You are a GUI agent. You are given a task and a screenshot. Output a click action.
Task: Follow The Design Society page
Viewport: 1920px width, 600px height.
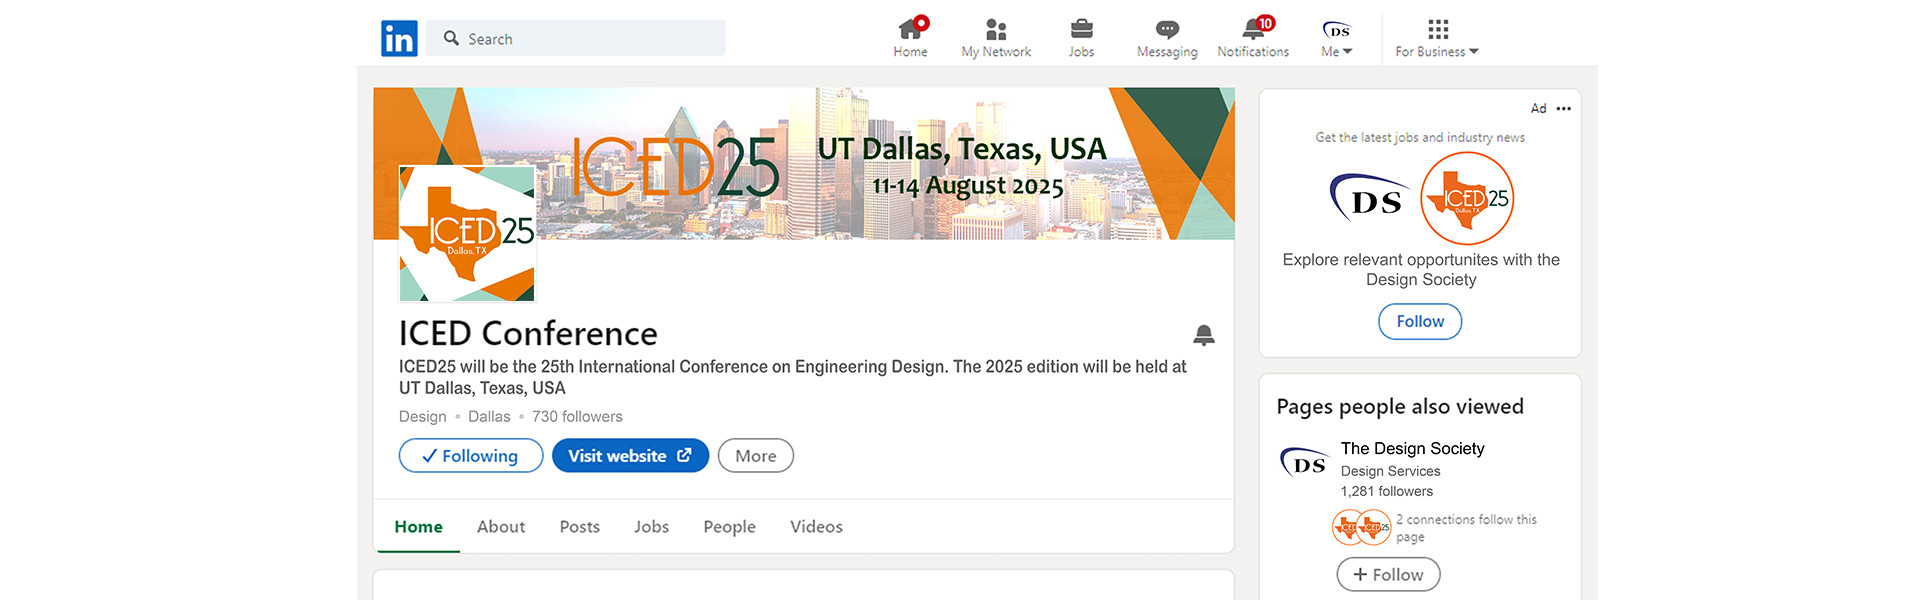coord(1388,575)
